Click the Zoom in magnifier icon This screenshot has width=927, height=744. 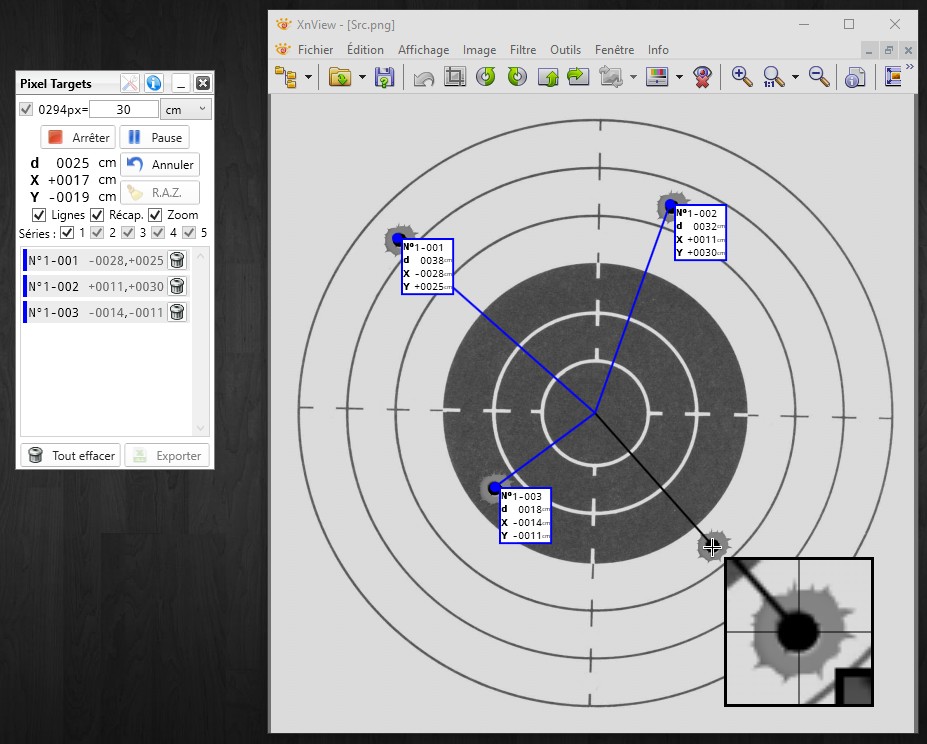741,77
